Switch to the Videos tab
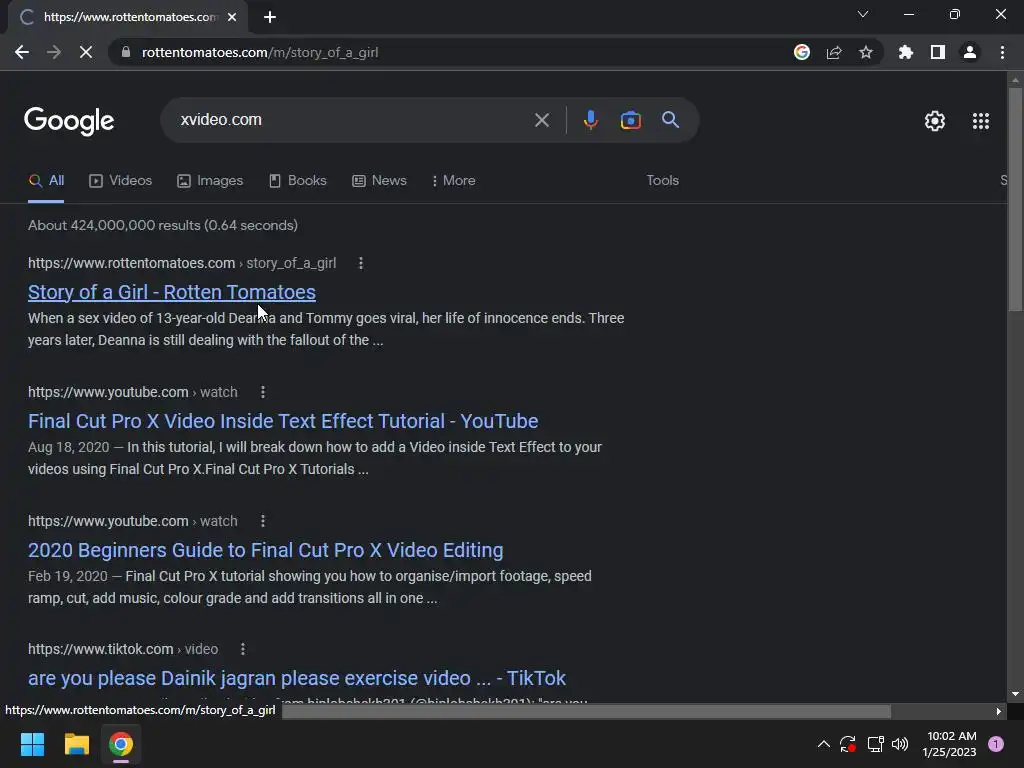The height and width of the screenshot is (768, 1024). [121, 181]
